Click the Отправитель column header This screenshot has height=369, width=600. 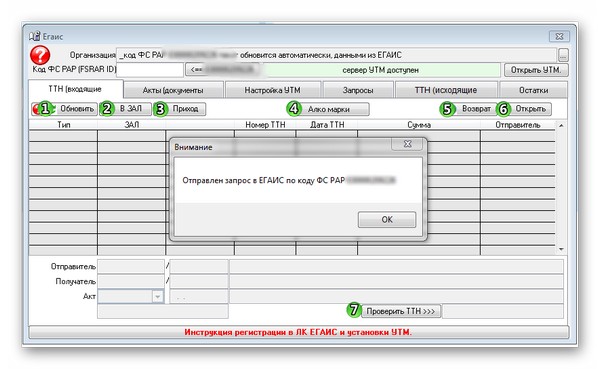pyautogui.click(x=518, y=125)
